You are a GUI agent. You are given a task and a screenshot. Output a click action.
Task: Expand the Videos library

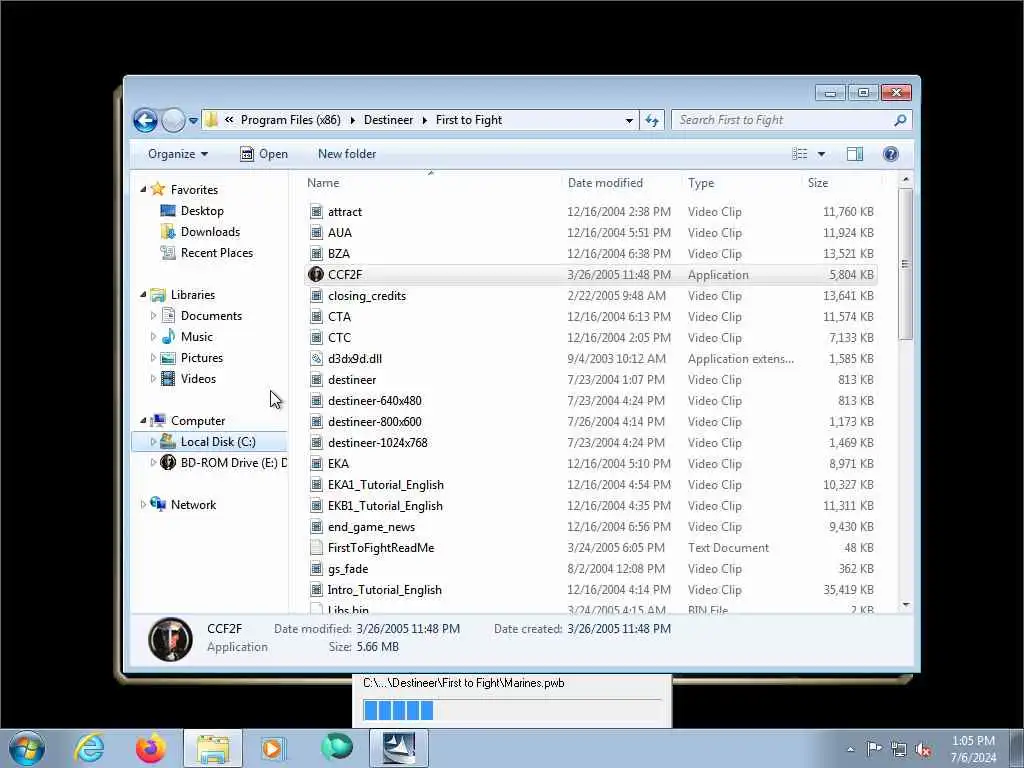coord(153,379)
